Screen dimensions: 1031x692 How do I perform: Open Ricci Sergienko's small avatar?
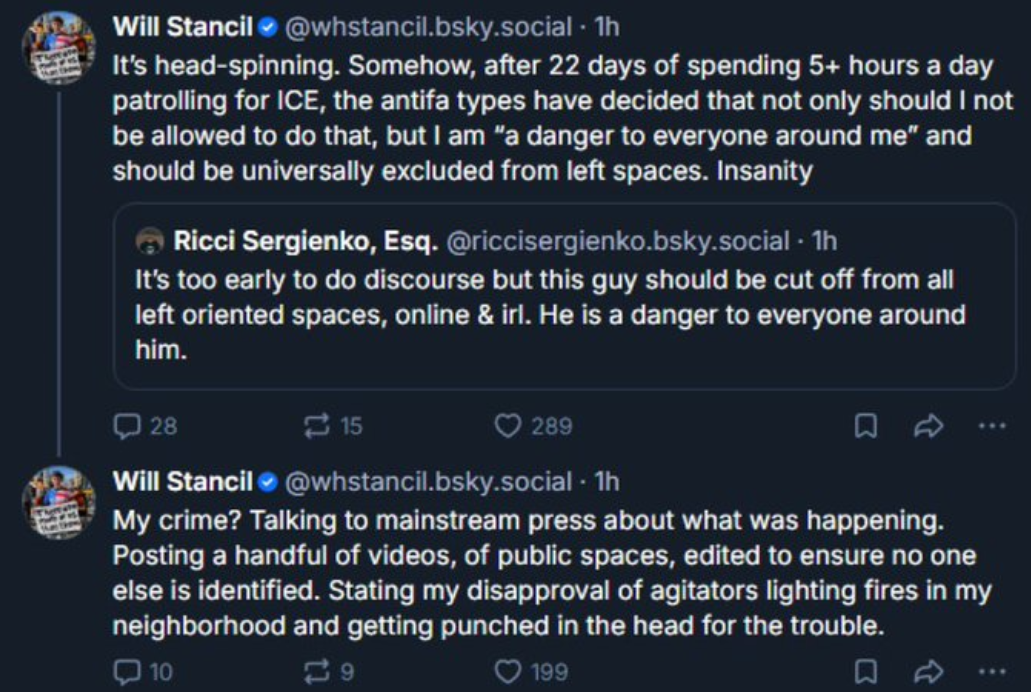[150, 241]
